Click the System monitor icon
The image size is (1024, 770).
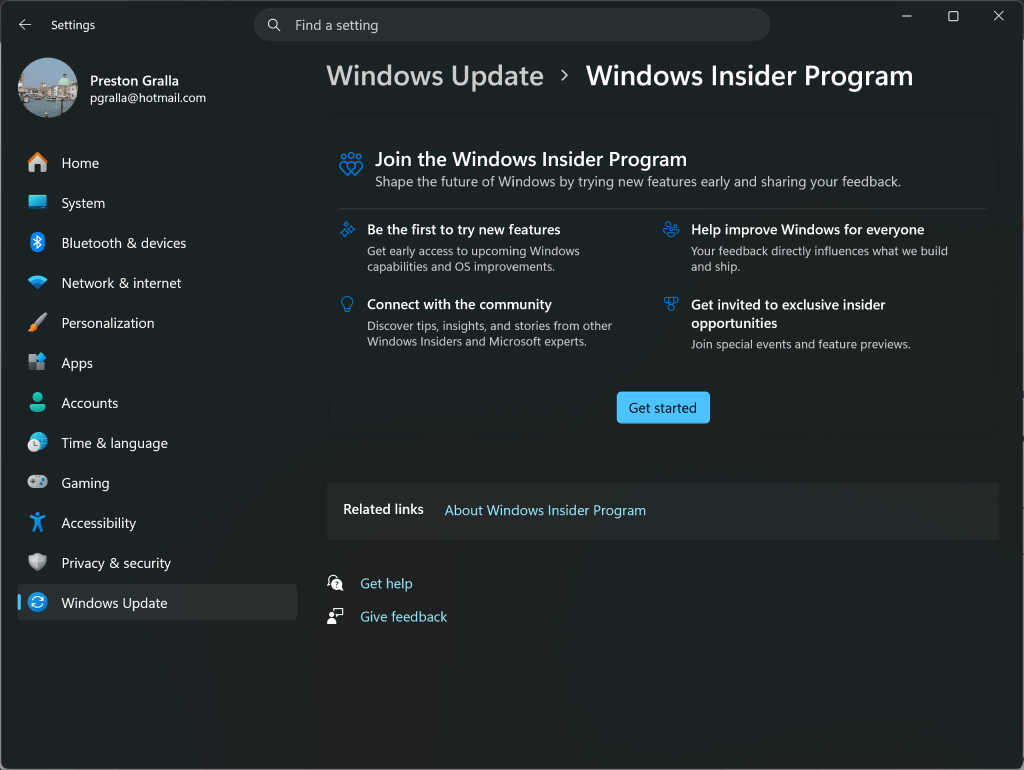(37, 202)
